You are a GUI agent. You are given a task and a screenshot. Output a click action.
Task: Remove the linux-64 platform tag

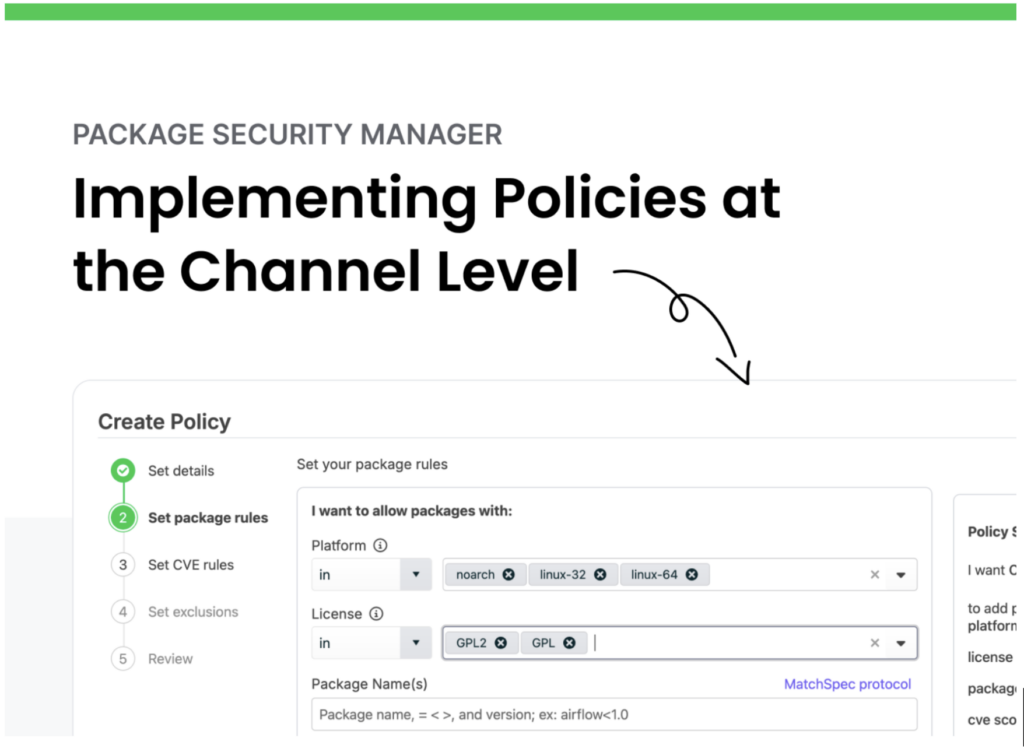coord(691,575)
